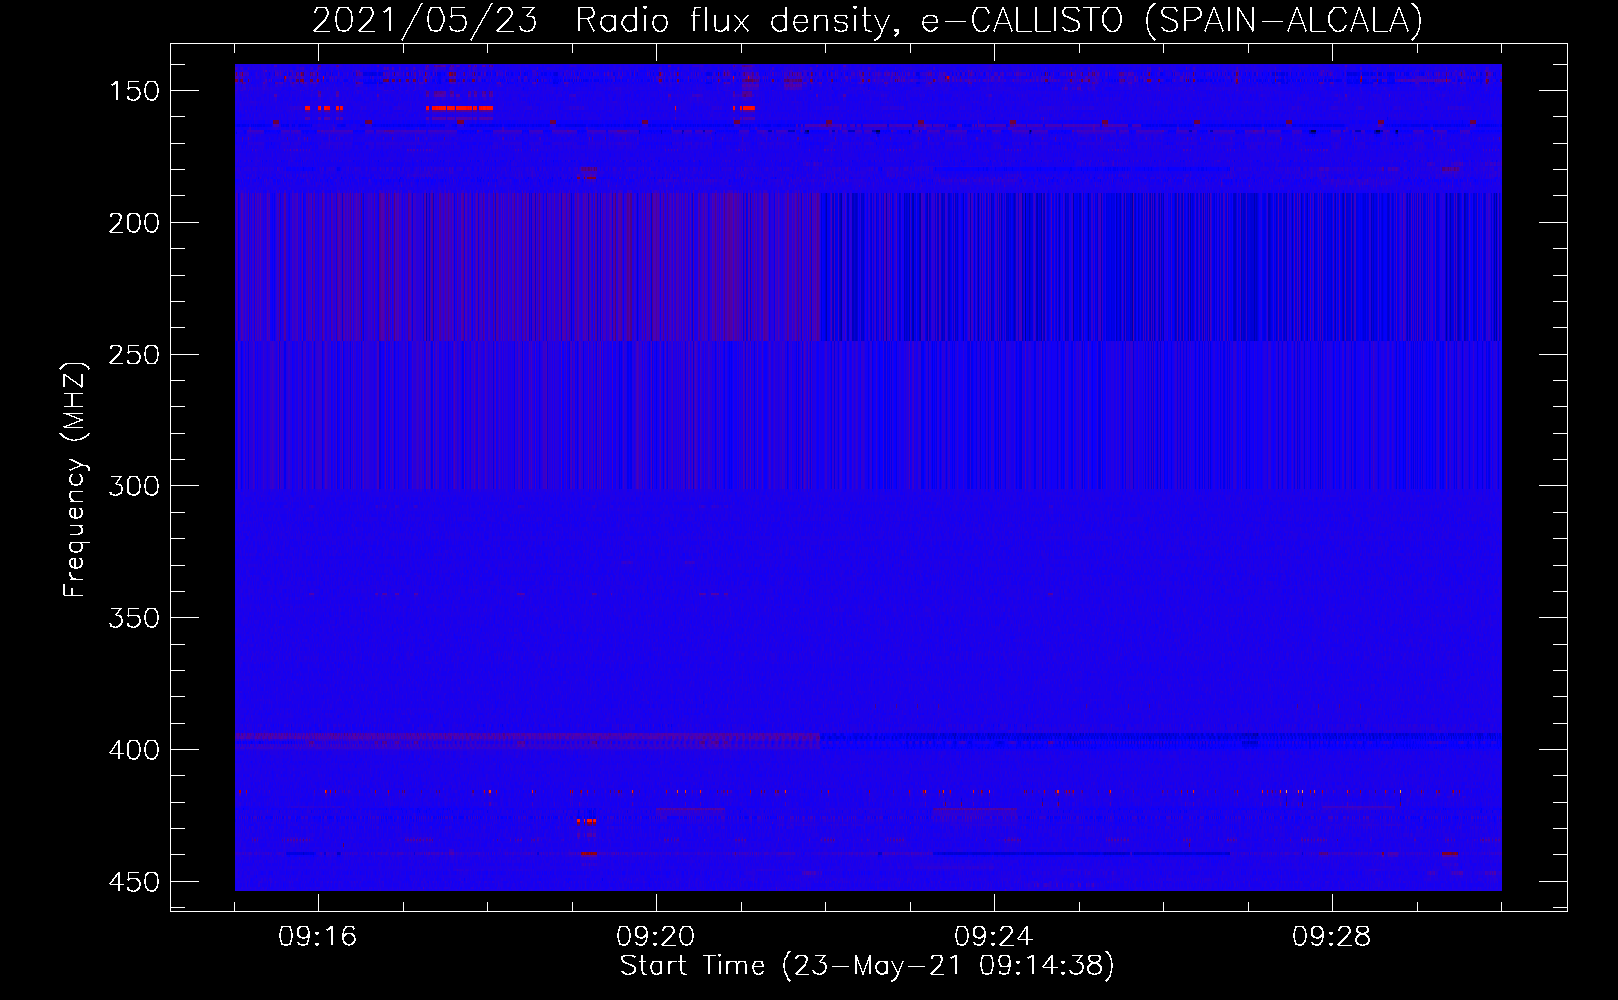Click the '250' frequency tick label
Viewport: 1618px width, 1000px height.
click(x=134, y=355)
